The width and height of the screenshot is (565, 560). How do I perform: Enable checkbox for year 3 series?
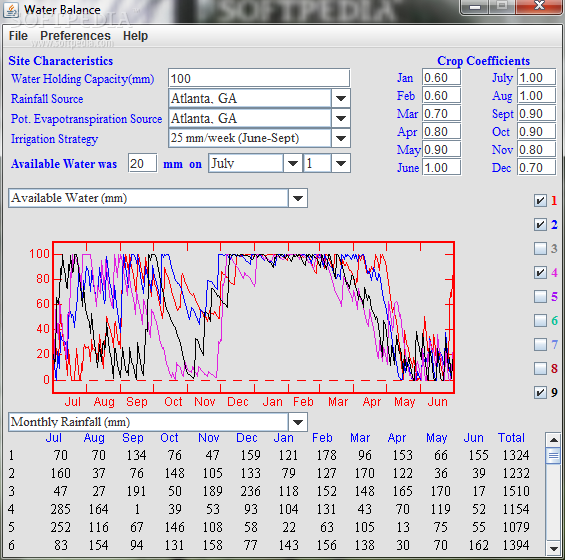pos(540,248)
